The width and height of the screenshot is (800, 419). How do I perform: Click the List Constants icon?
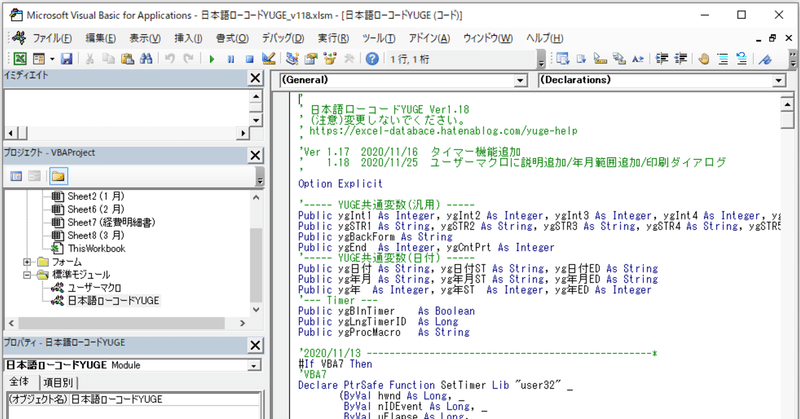[x=582, y=59]
